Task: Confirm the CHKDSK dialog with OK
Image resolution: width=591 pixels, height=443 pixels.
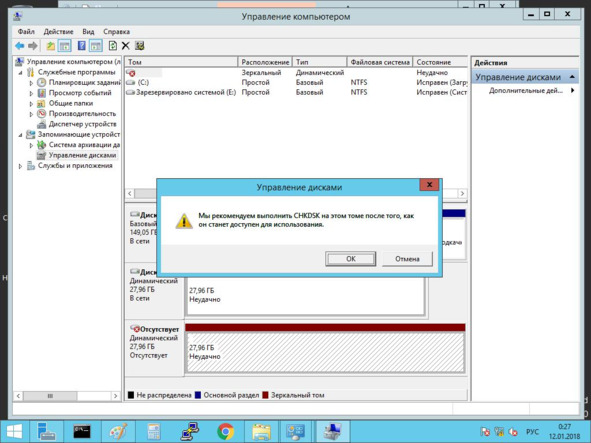Action: click(x=351, y=259)
